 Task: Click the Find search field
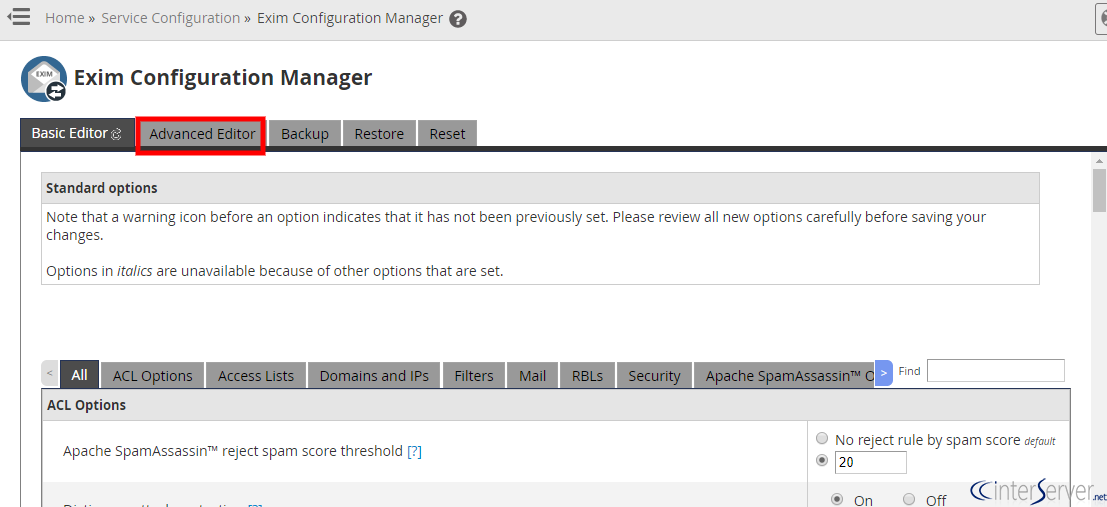(995, 371)
